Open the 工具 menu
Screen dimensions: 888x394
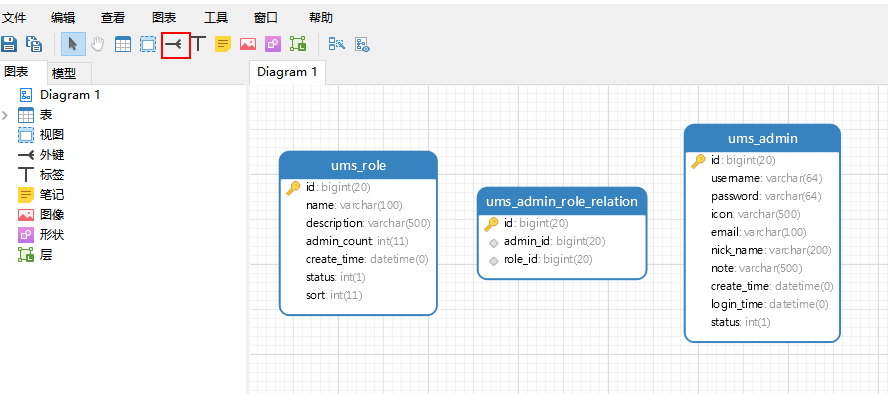click(216, 18)
